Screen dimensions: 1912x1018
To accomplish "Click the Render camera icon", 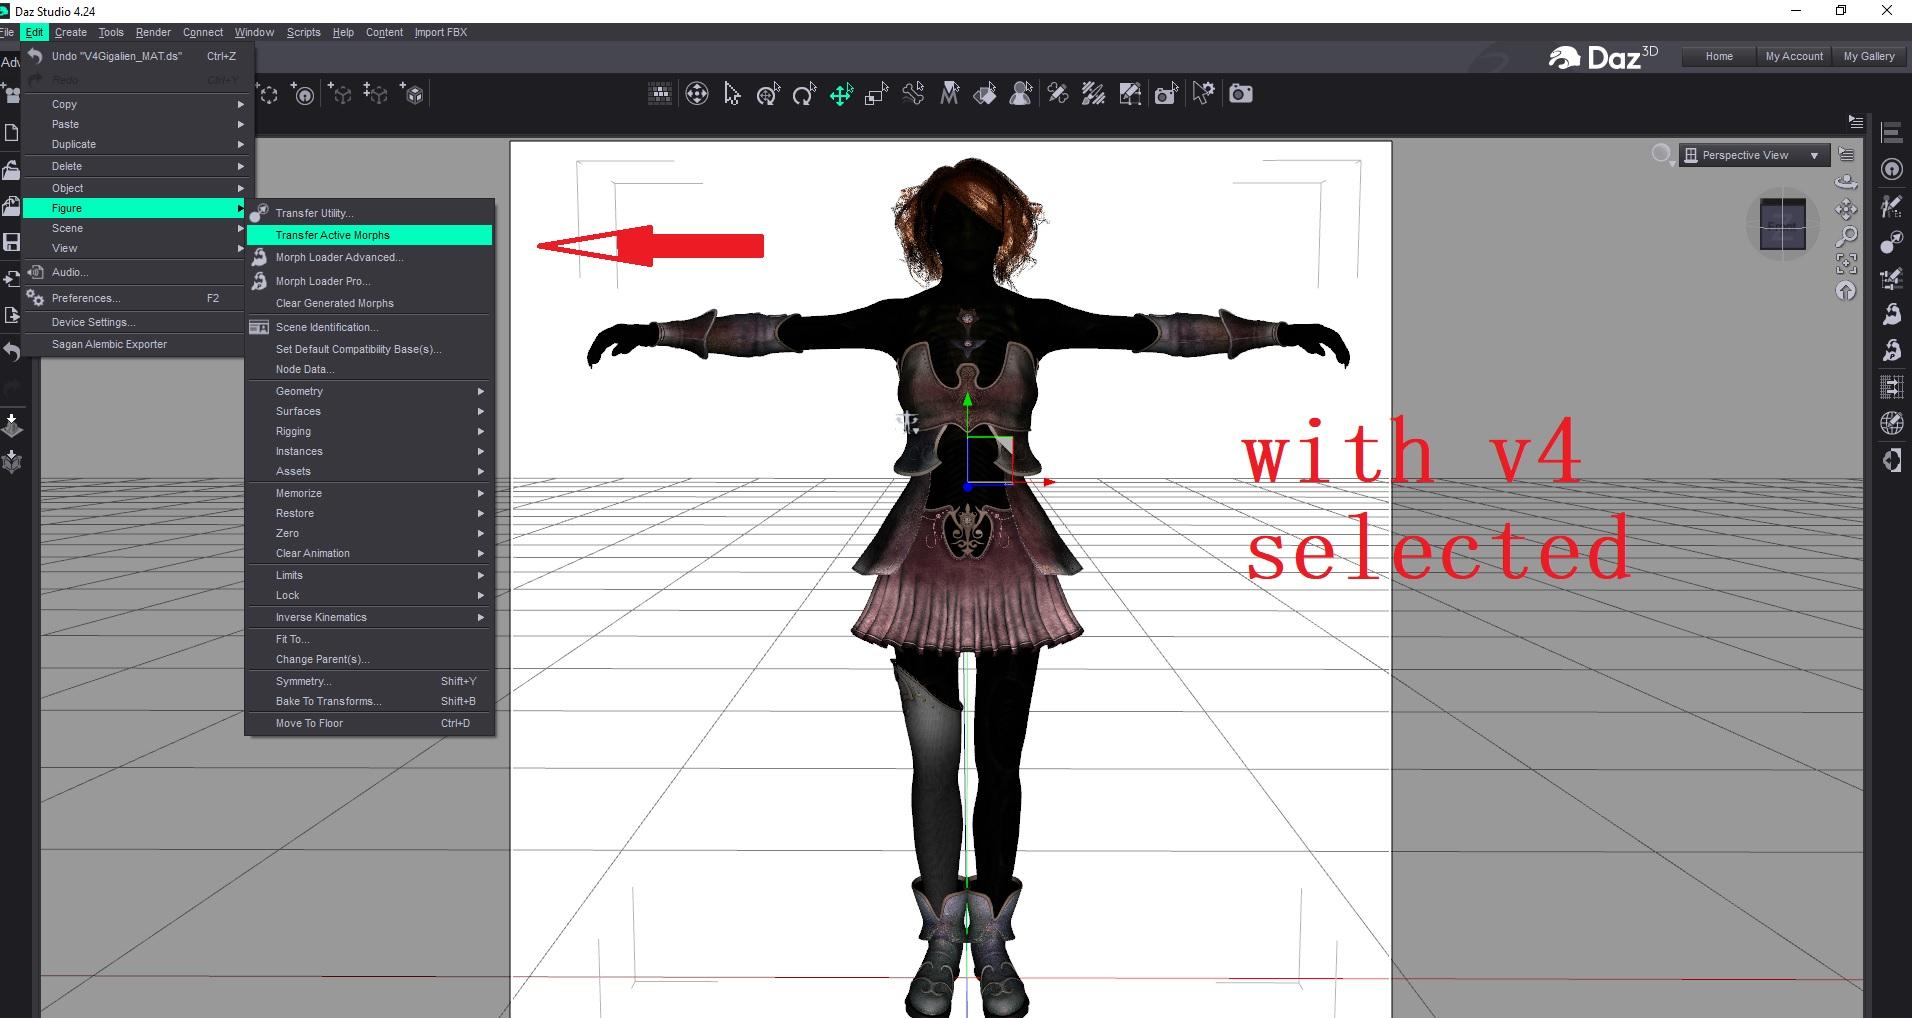I will coord(1241,94).
